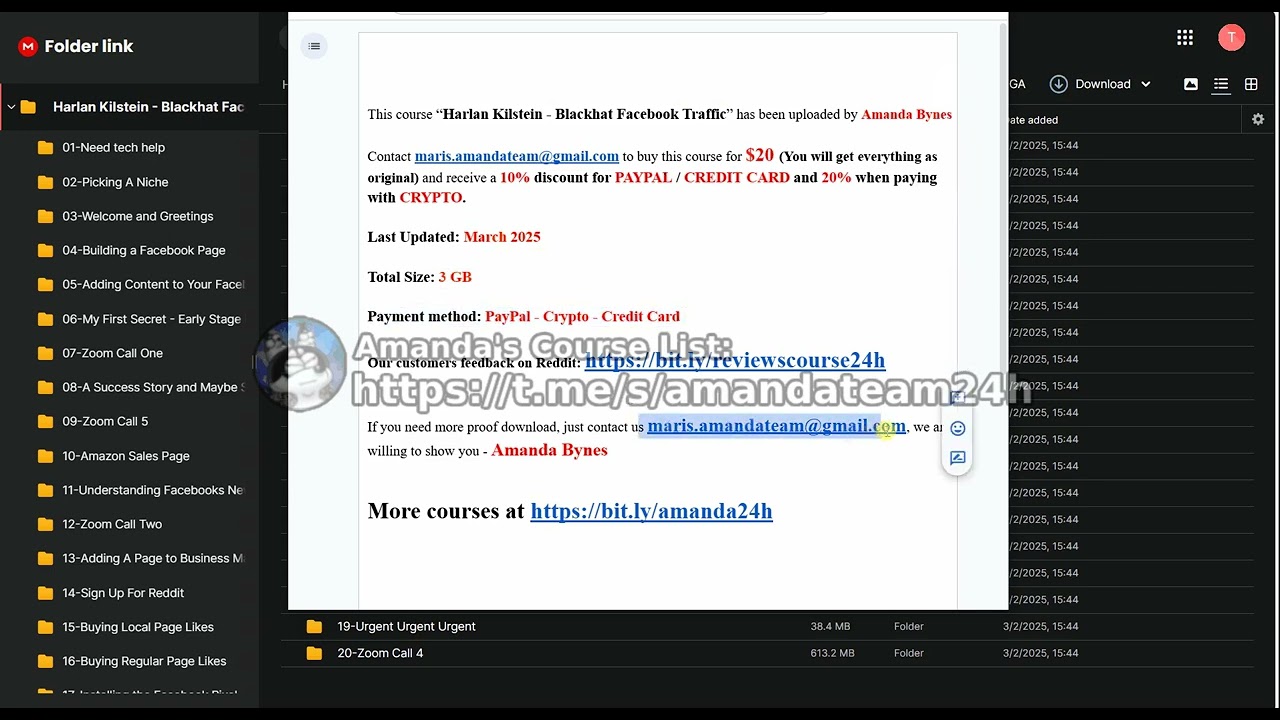
Task: Show document outline icon
Action: click(x=314, y=46)
